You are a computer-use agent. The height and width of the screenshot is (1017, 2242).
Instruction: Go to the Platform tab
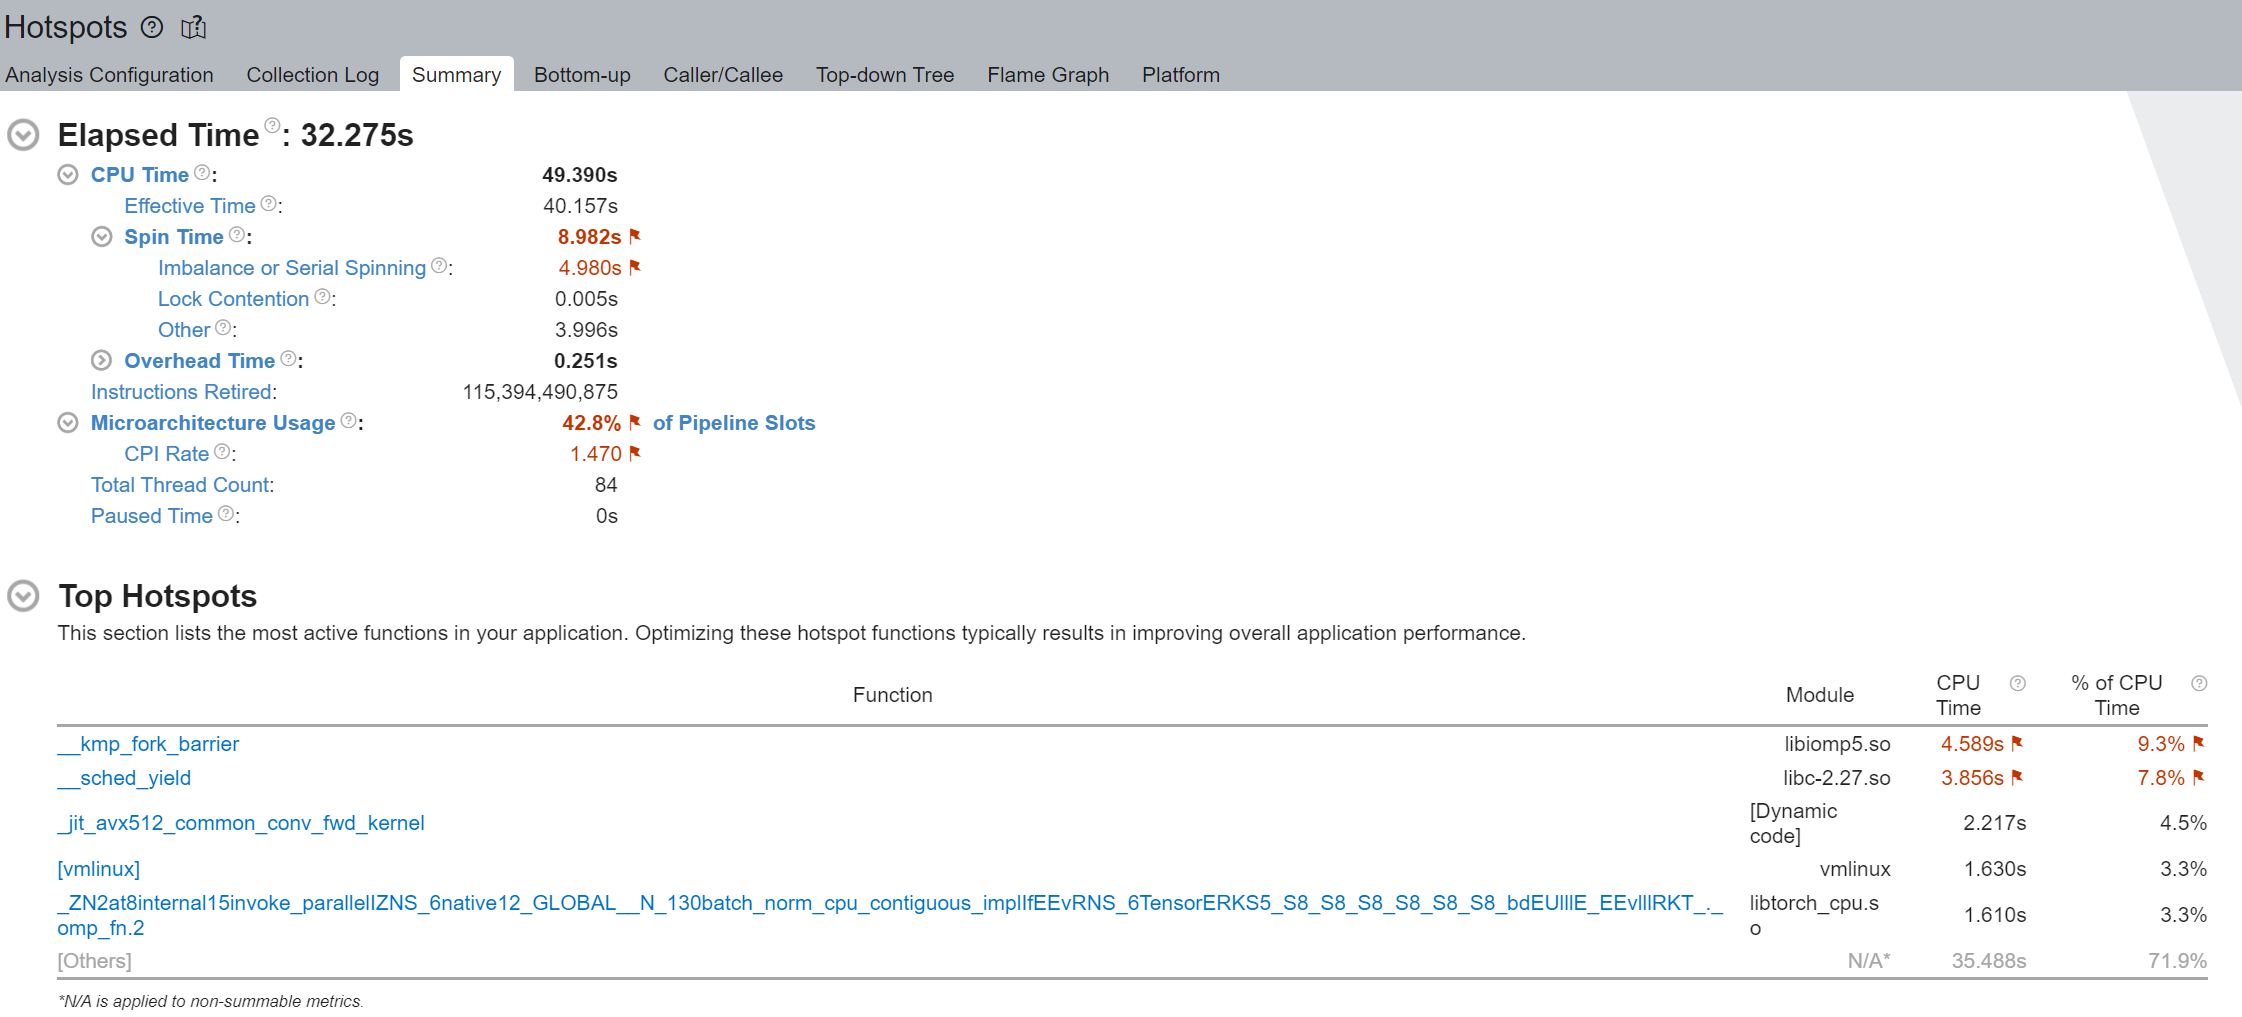pyautogui.click(x=1180, y=75)
